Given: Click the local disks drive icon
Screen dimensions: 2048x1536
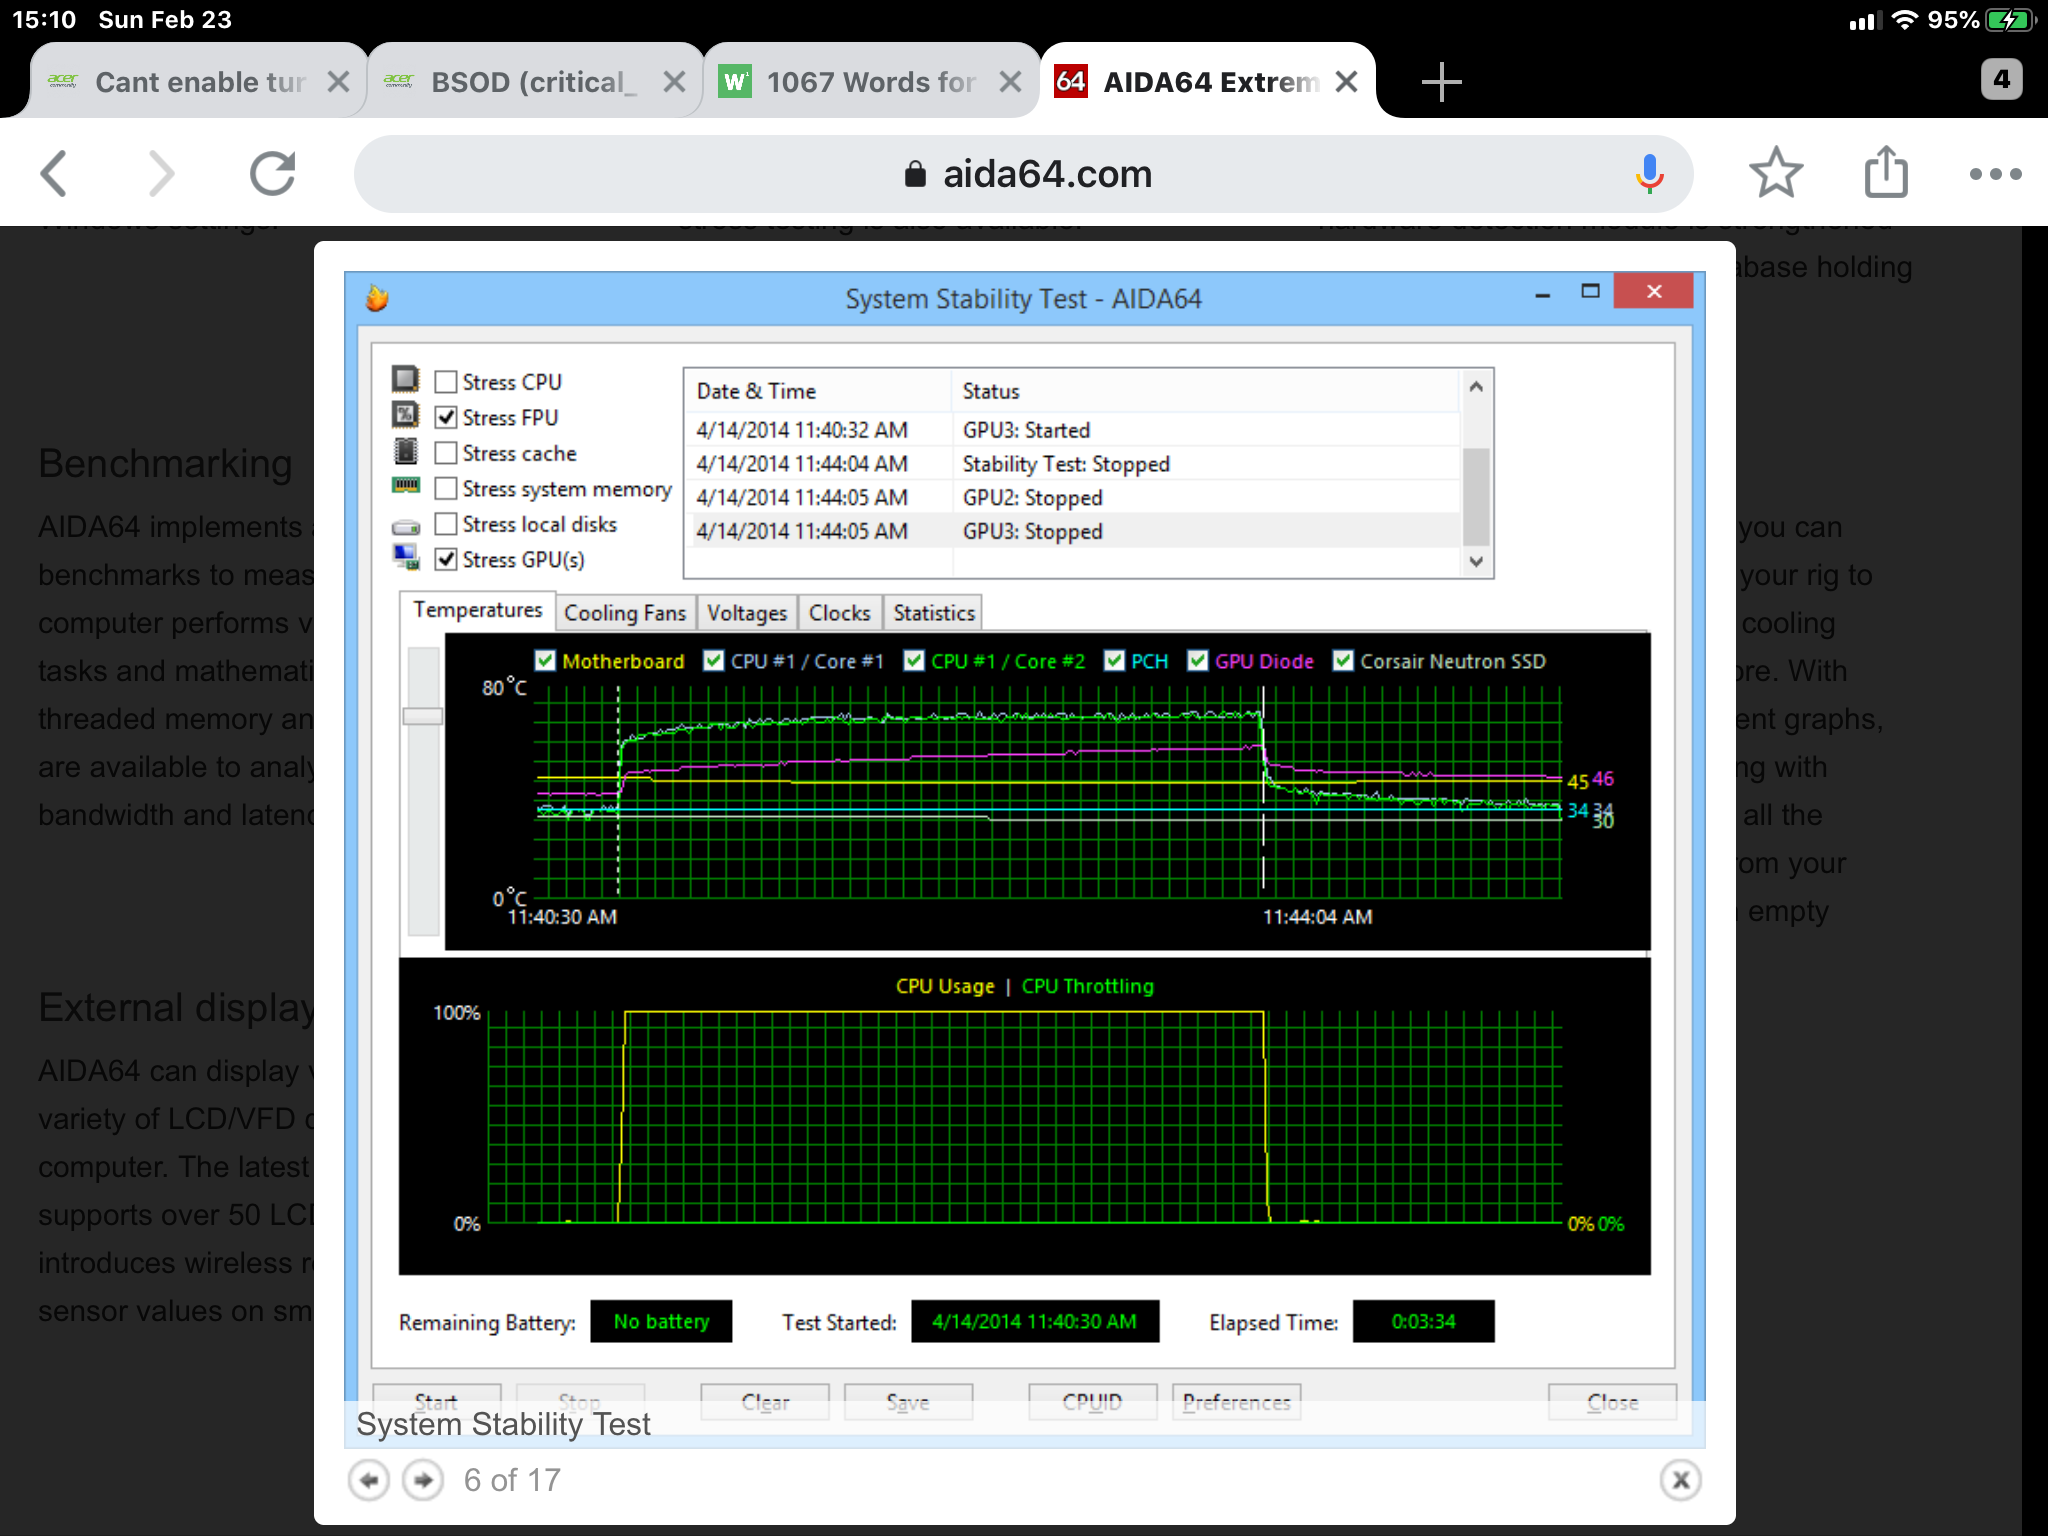Looking at the screenshot, I should 405,526.
